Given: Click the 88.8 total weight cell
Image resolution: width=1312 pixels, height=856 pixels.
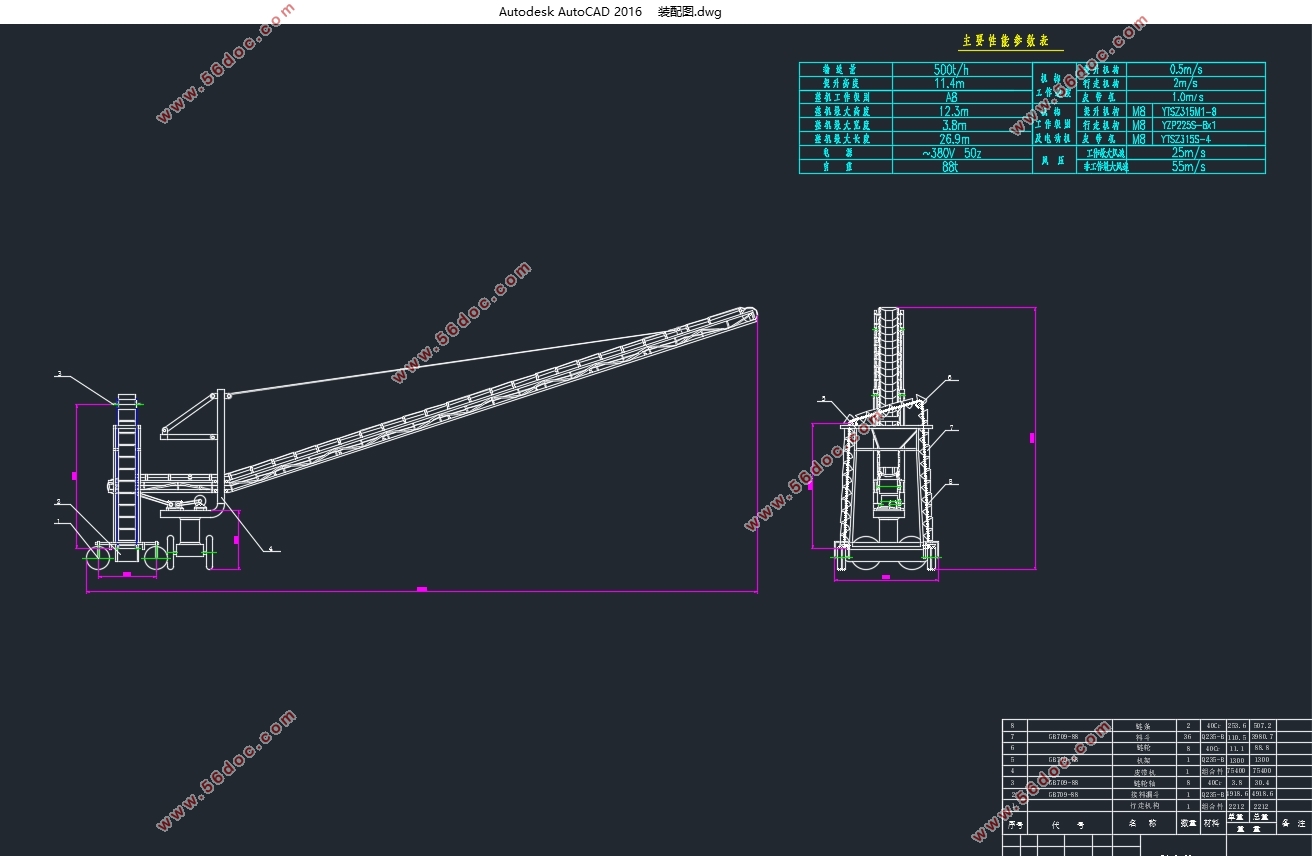Looking at the screenshot, I should (1262, 748).
